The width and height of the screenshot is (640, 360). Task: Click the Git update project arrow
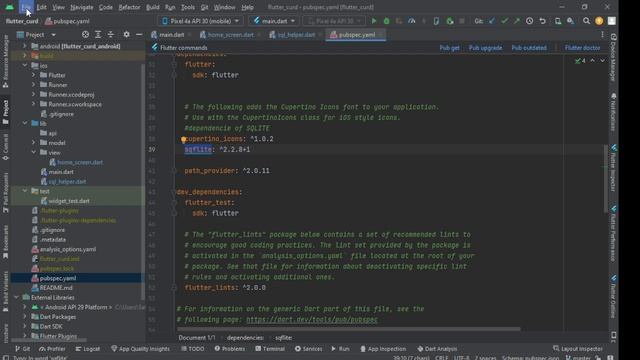tap(492, 21)
